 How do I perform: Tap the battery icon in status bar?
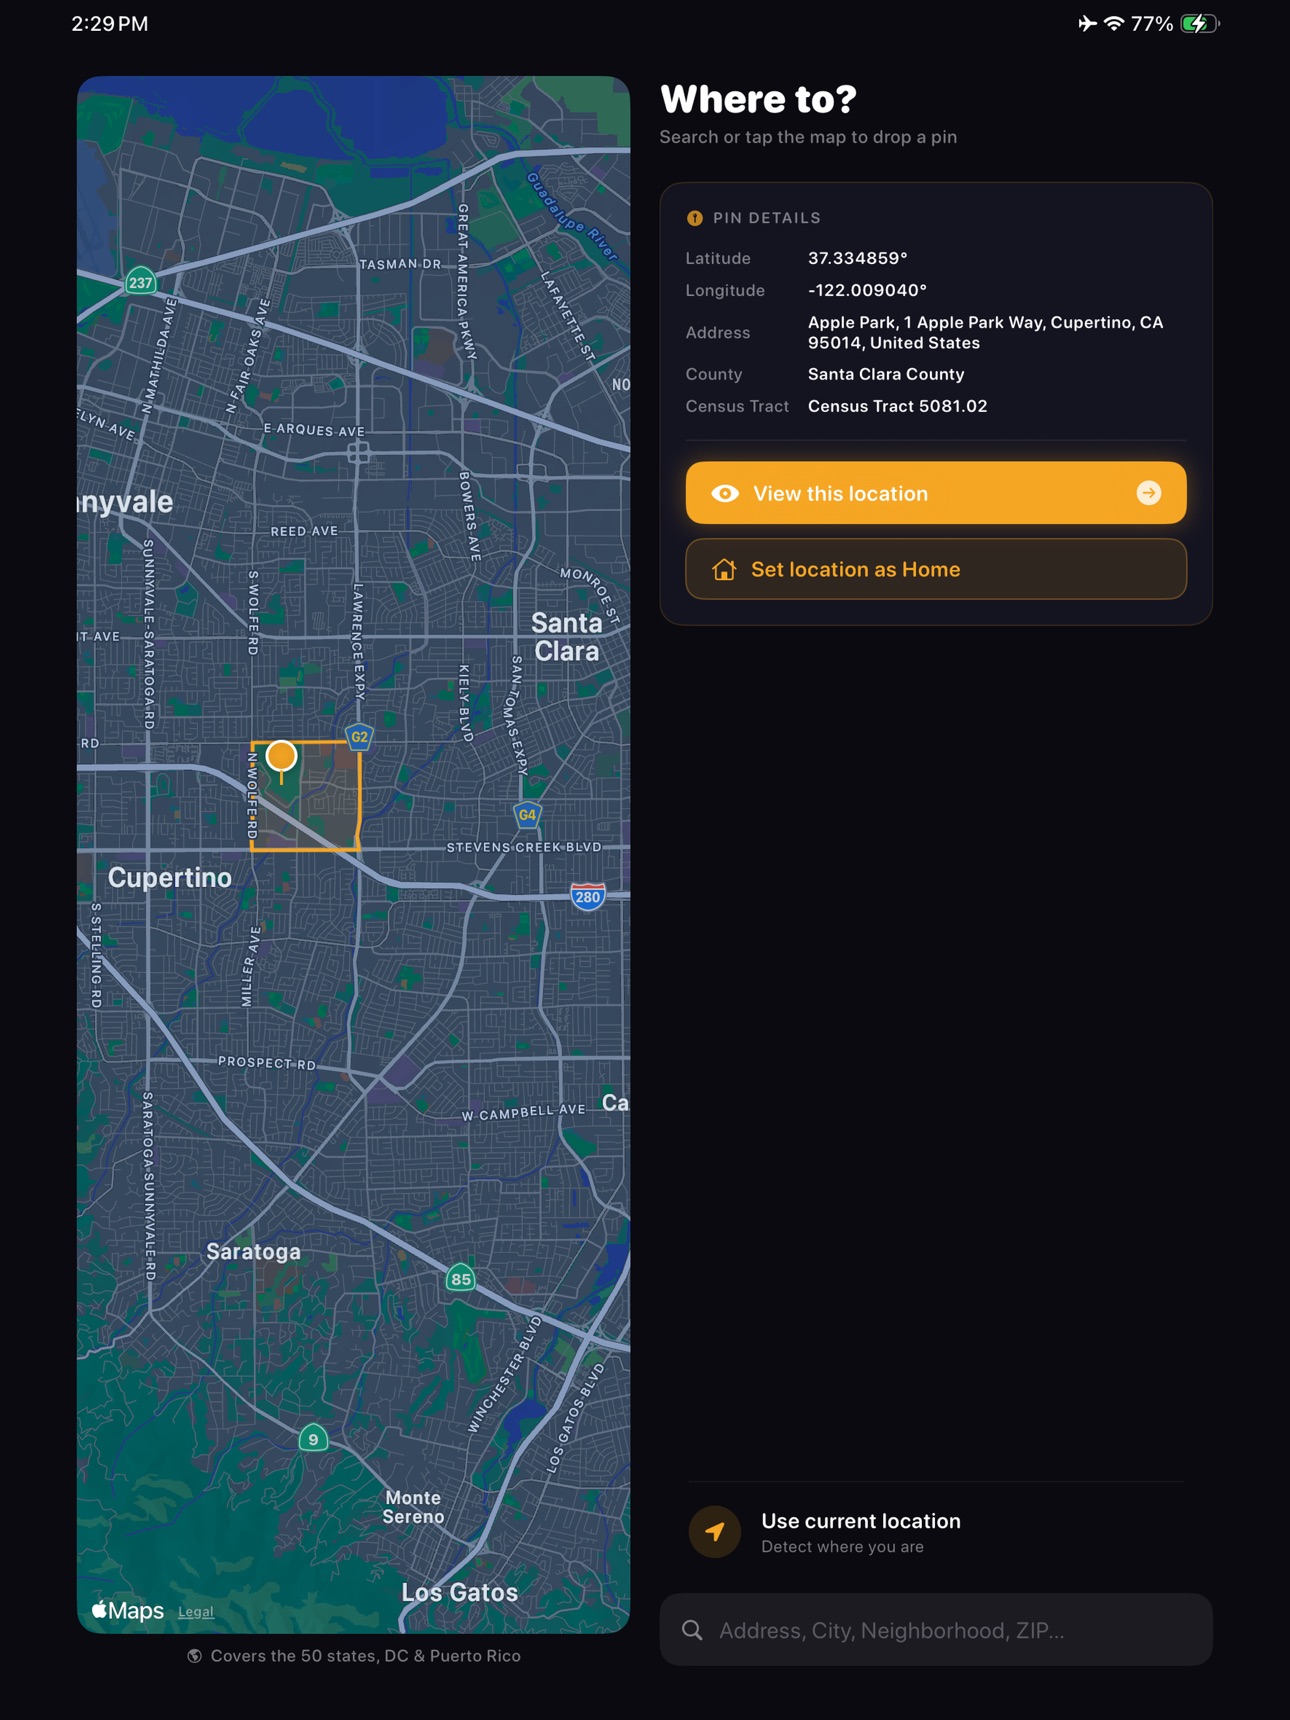coord(1200,23)
